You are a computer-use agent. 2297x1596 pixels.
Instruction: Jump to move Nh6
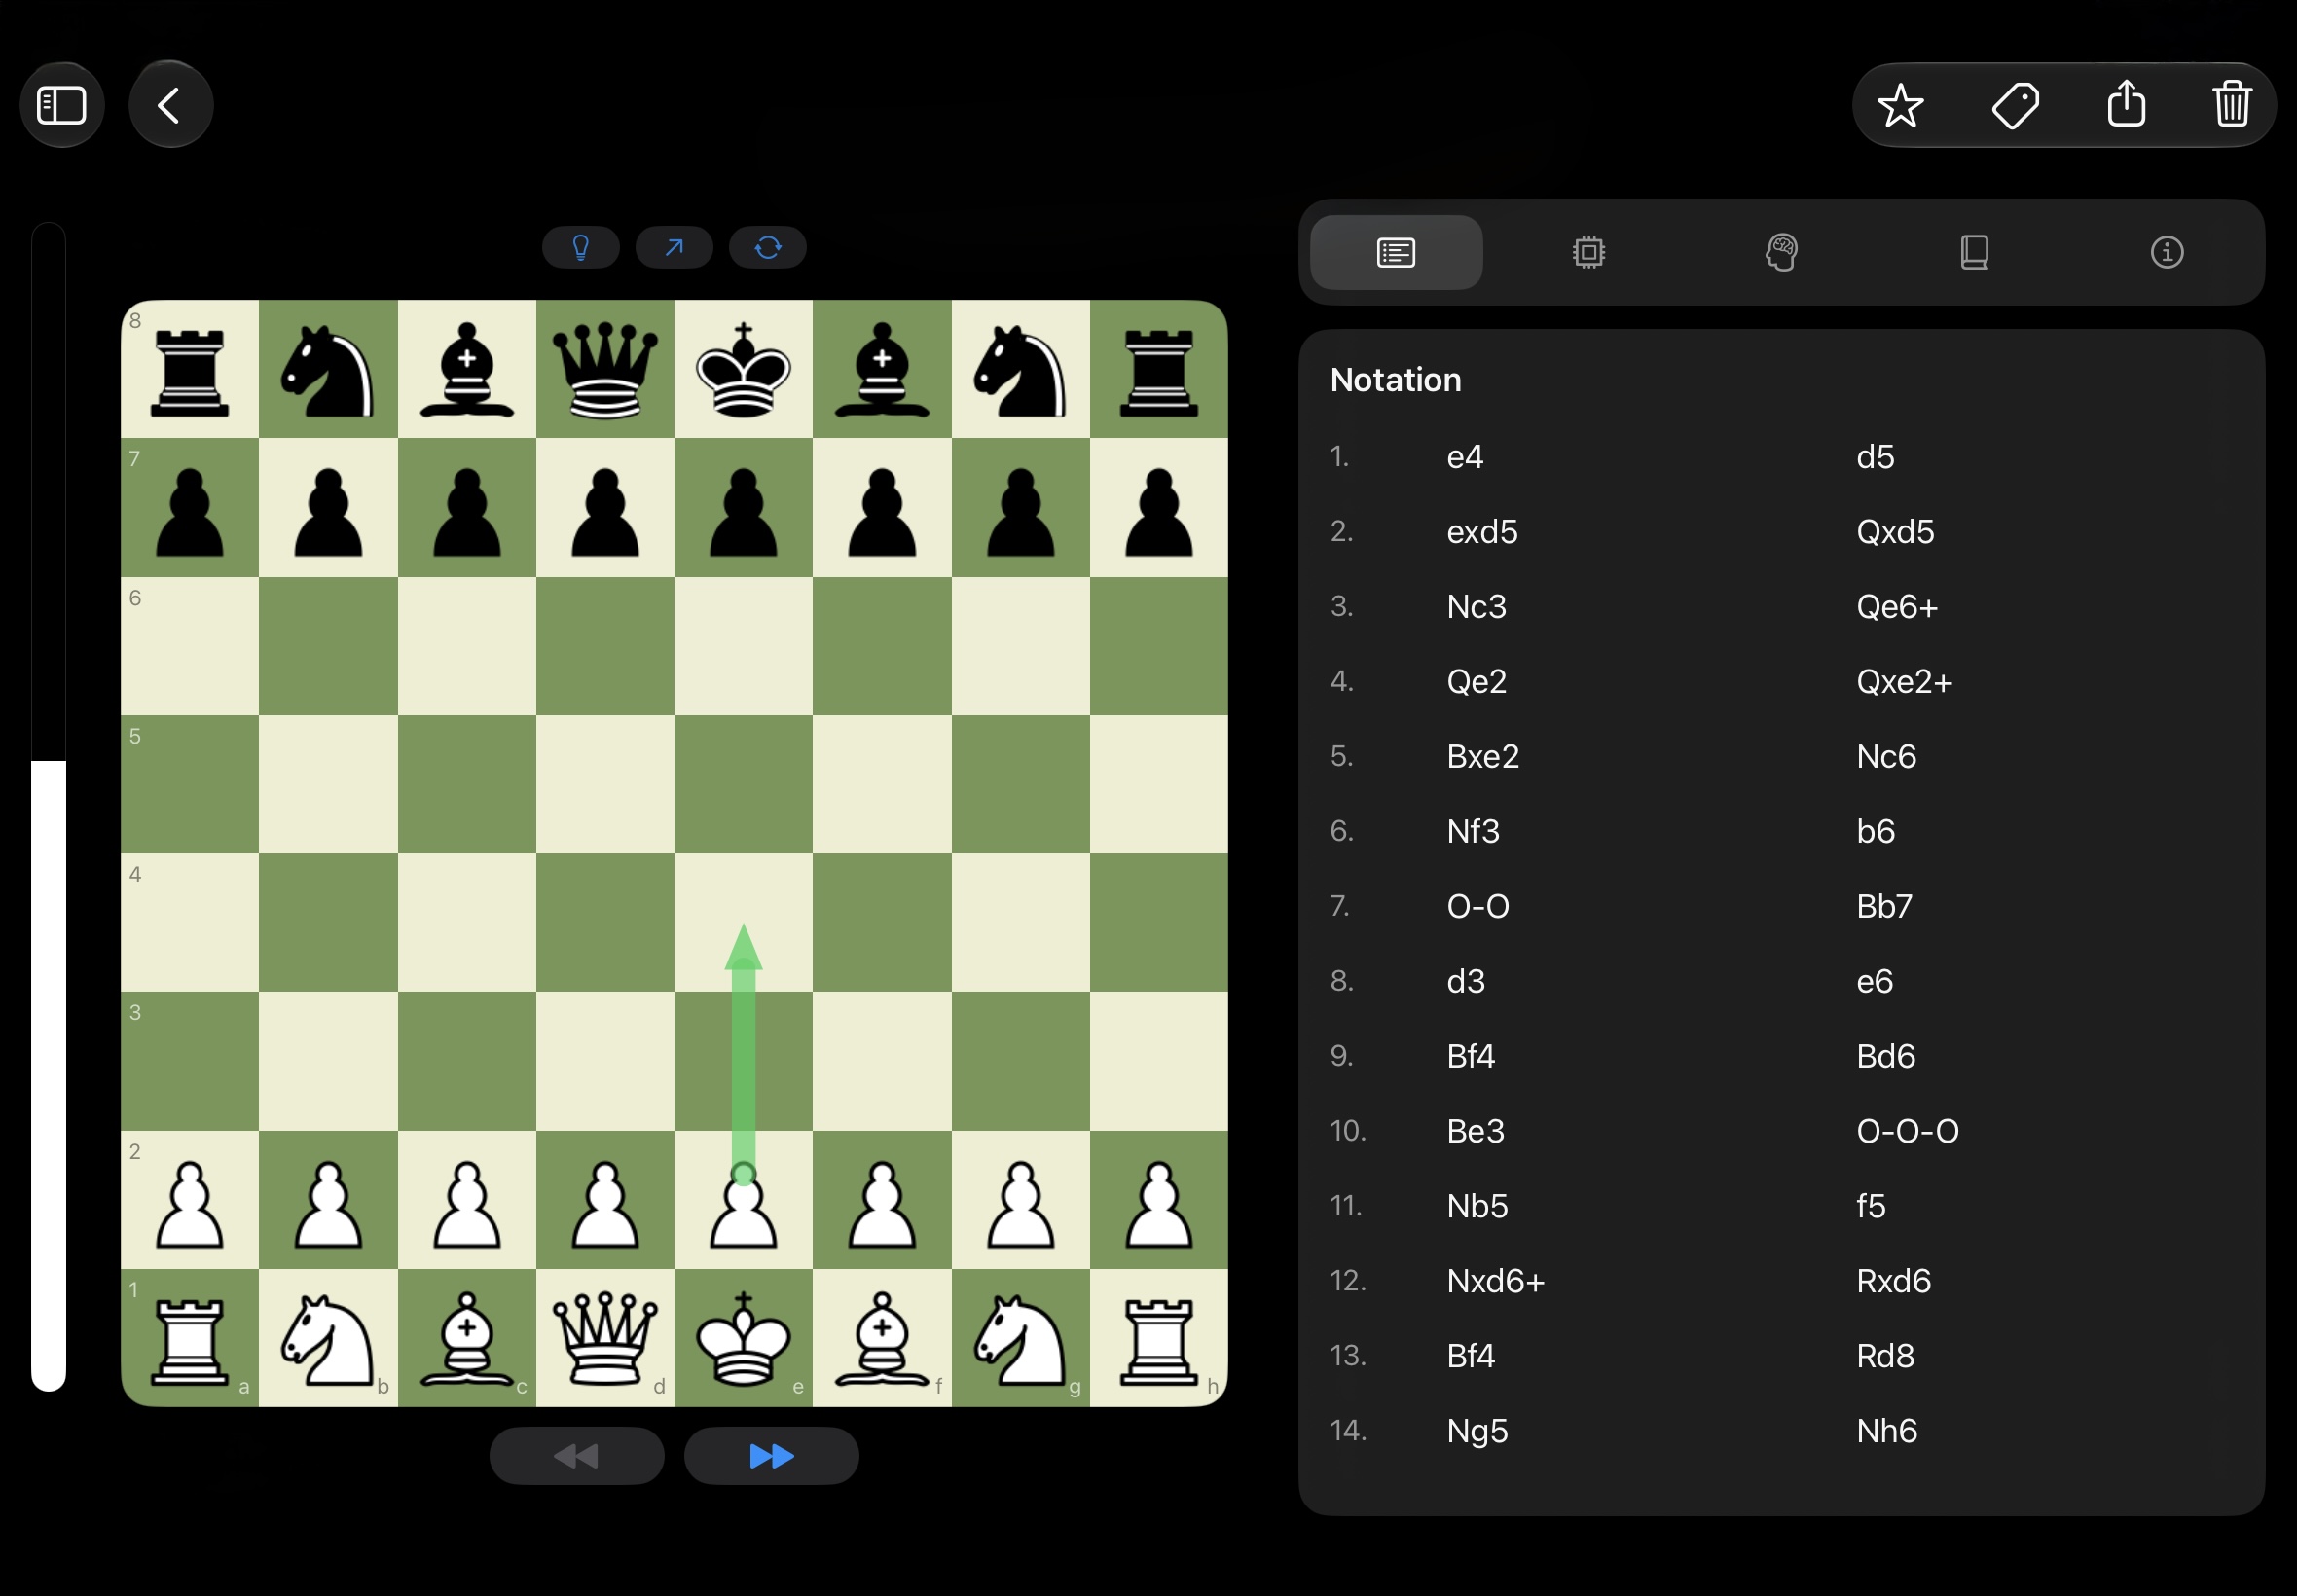[1886, 1432]
